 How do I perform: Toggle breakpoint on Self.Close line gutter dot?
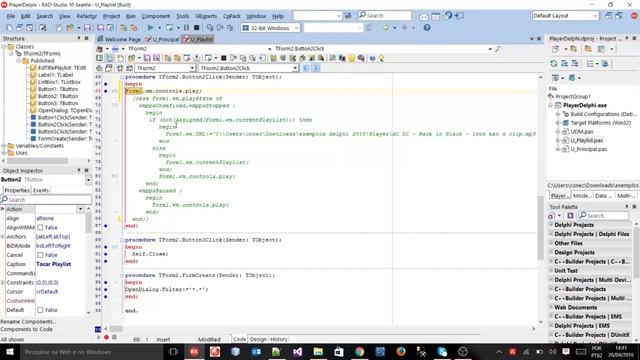[106, 254]
